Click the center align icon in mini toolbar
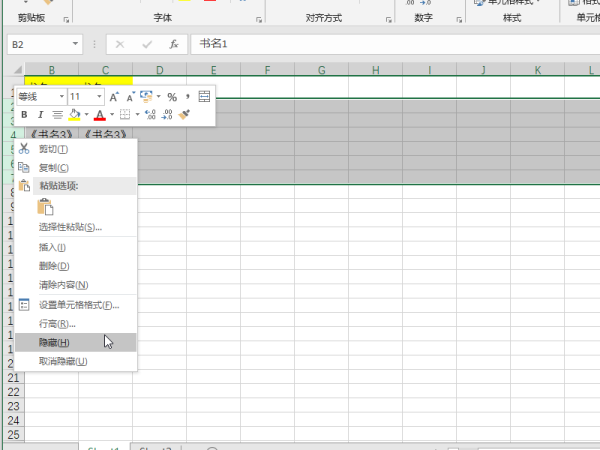 tap(57, 115)
